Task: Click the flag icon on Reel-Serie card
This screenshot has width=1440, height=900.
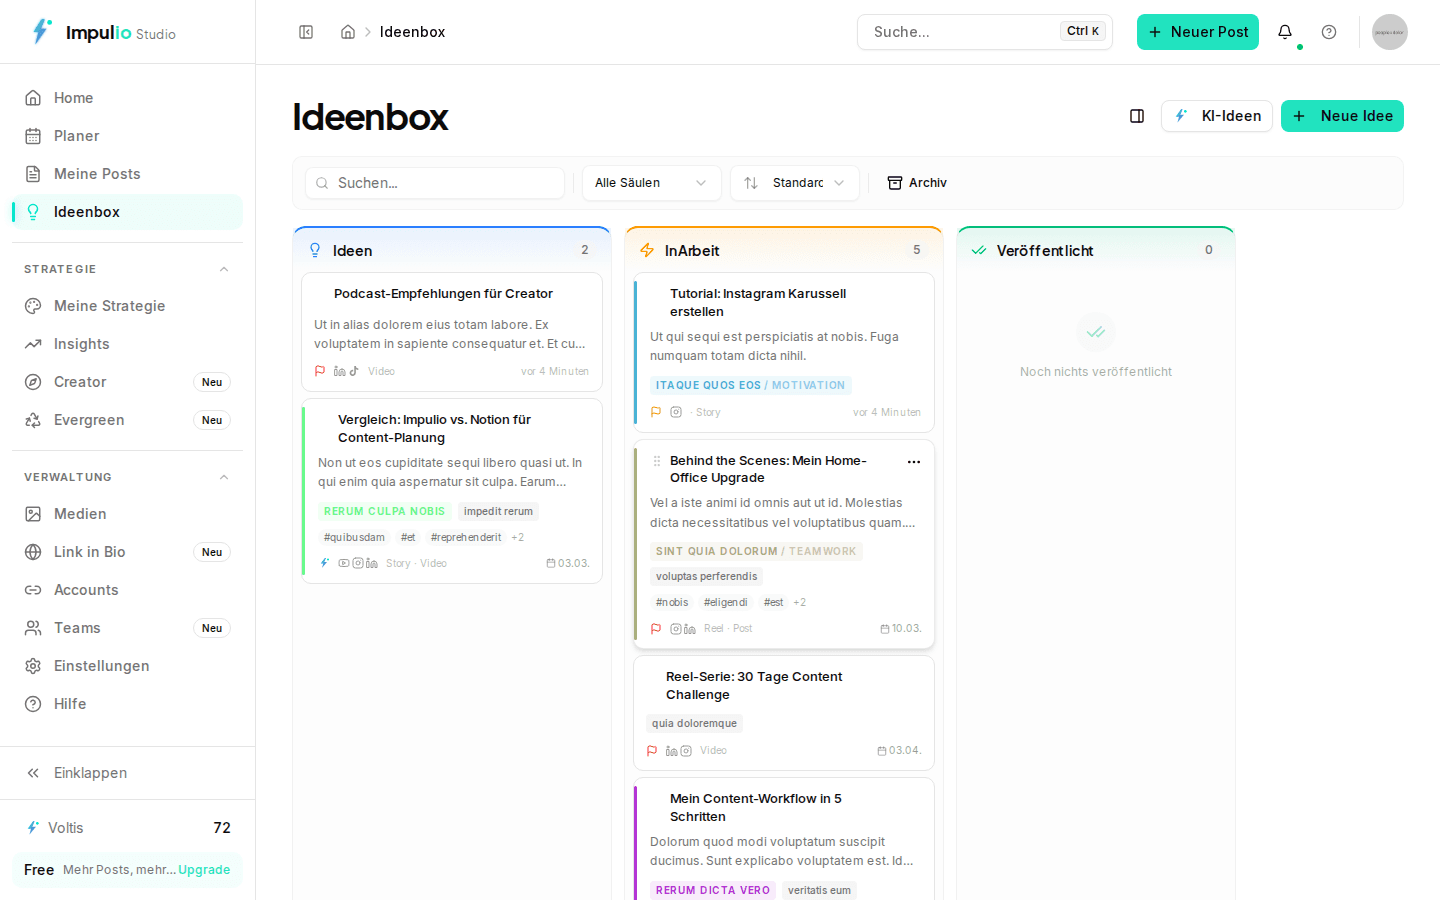Action: click(x=652, y=750)
